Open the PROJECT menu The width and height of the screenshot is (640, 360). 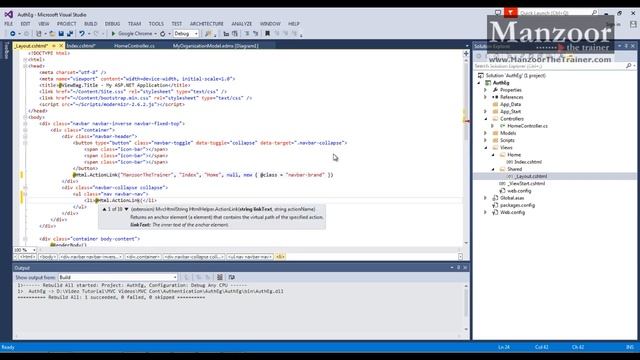click(67, 24)
